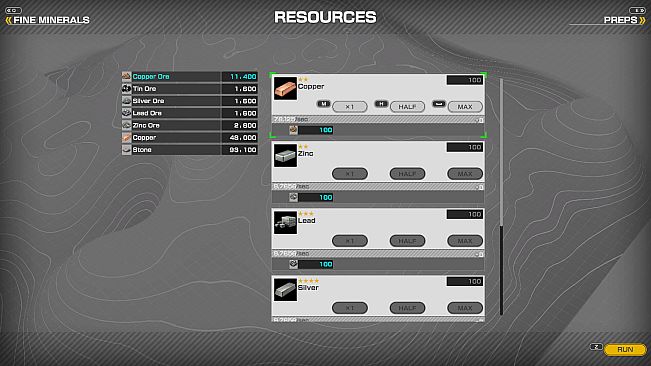Select the Copper Ore row label
Image resolution: width=651 pixels, height=366 pixels.
click(x=151, y=76)
